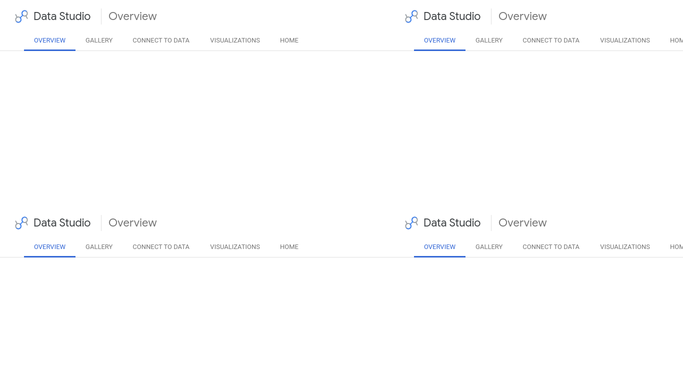The height and width of the screenshot is (384, 683).
Task: Go to HOME tab in bottom-left panel
Action: [x=289, y=247]
